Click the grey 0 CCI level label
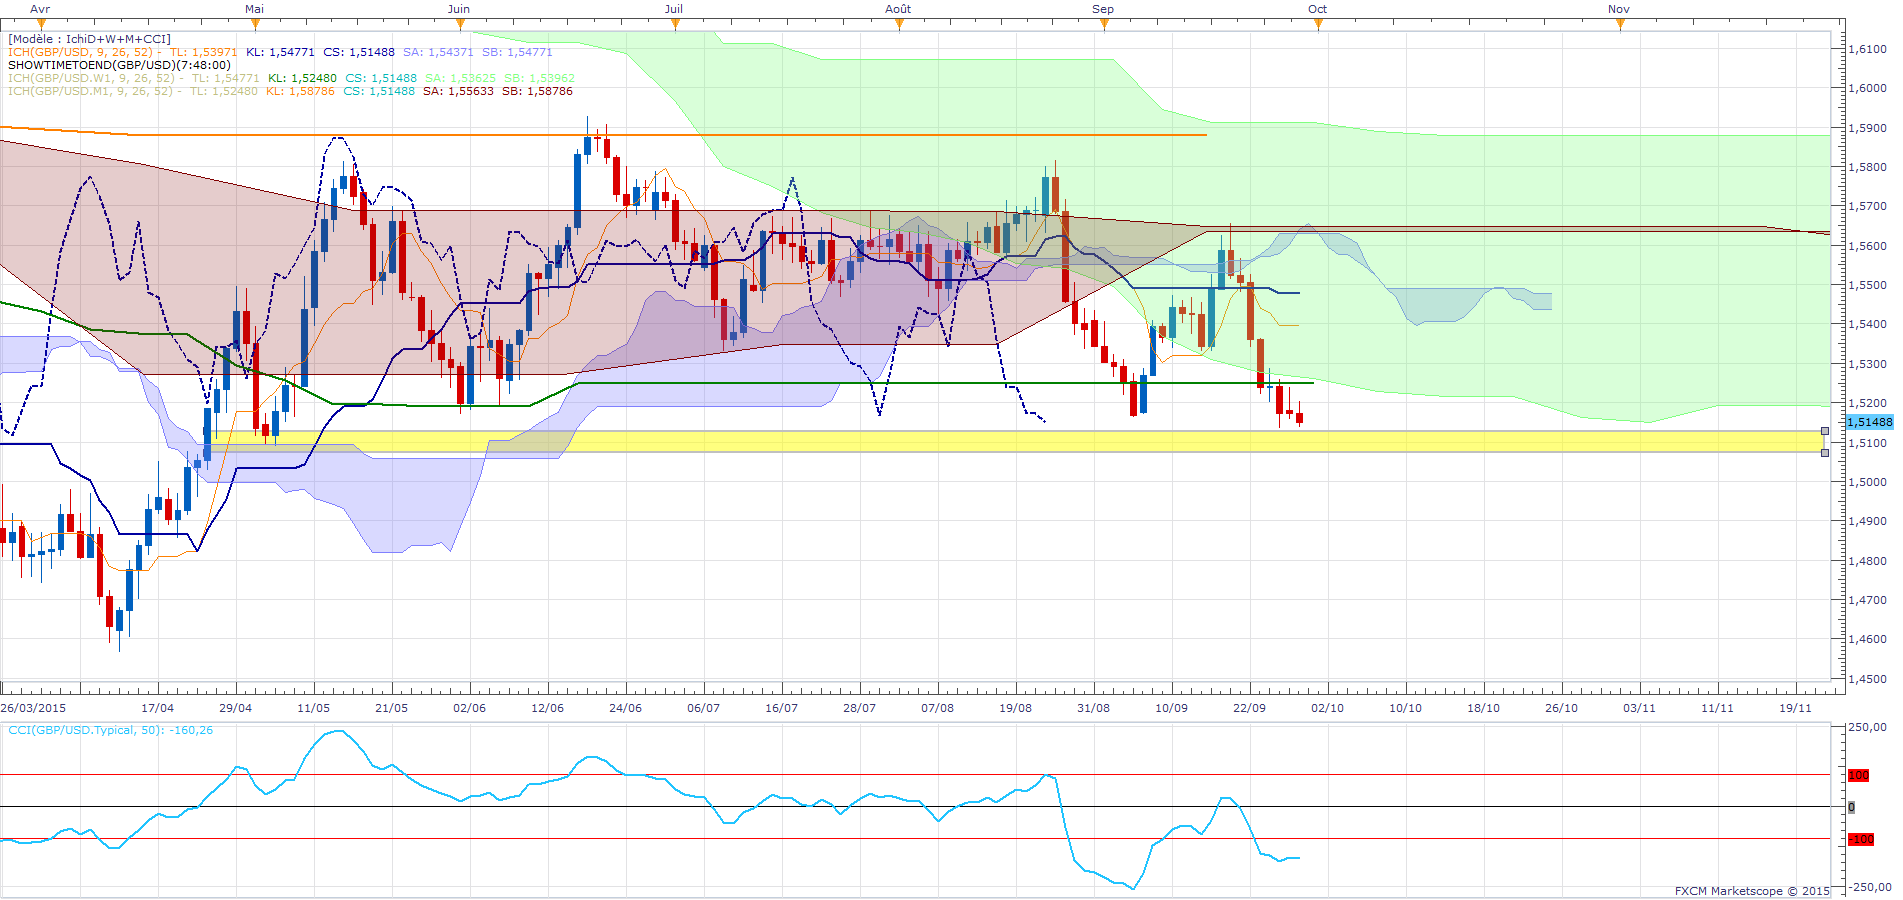 pyautogui.click(x=1851, y=807)
